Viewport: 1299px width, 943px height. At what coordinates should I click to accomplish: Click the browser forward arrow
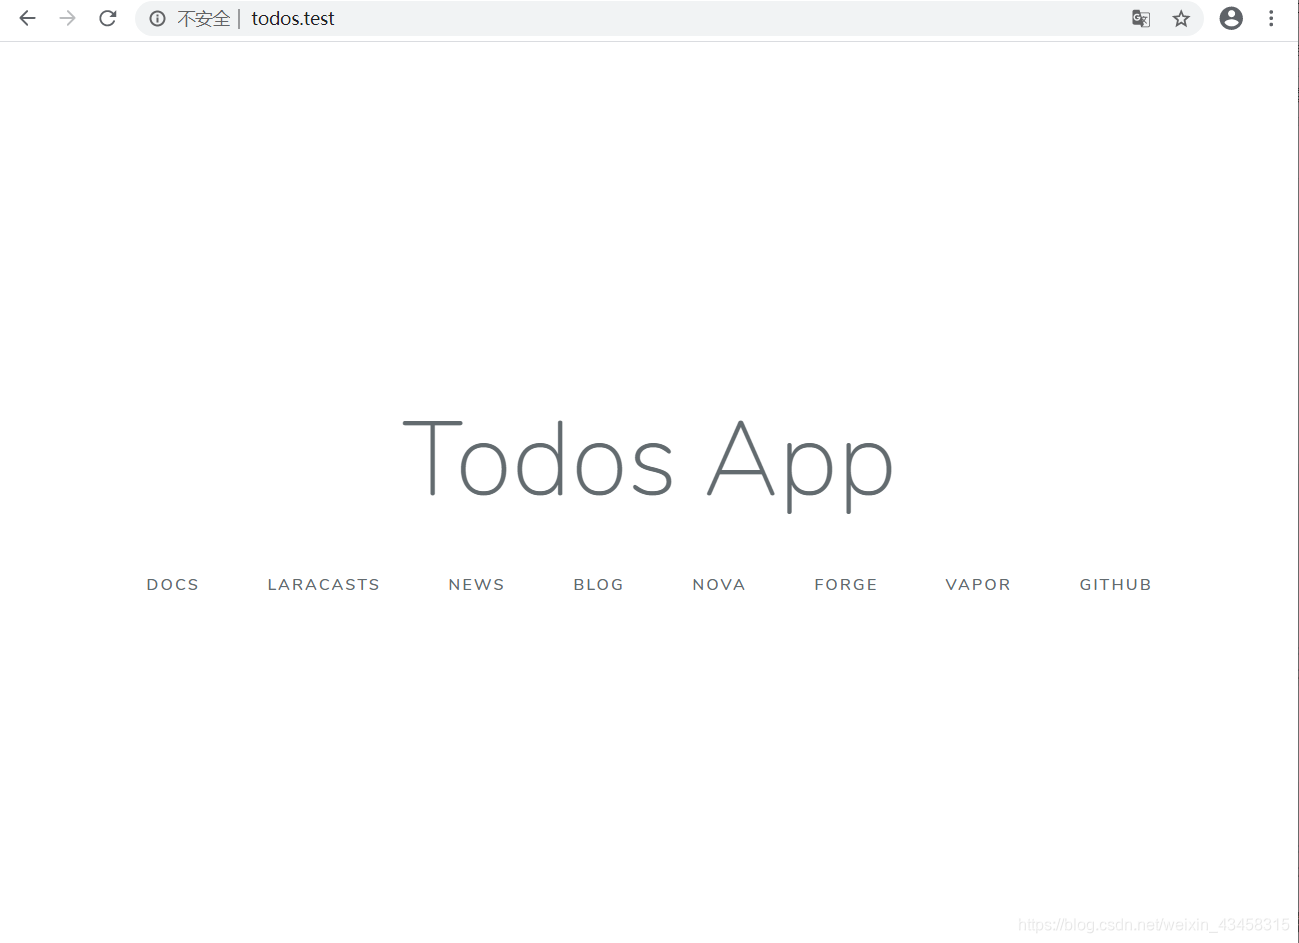click(x=67, y=18)
